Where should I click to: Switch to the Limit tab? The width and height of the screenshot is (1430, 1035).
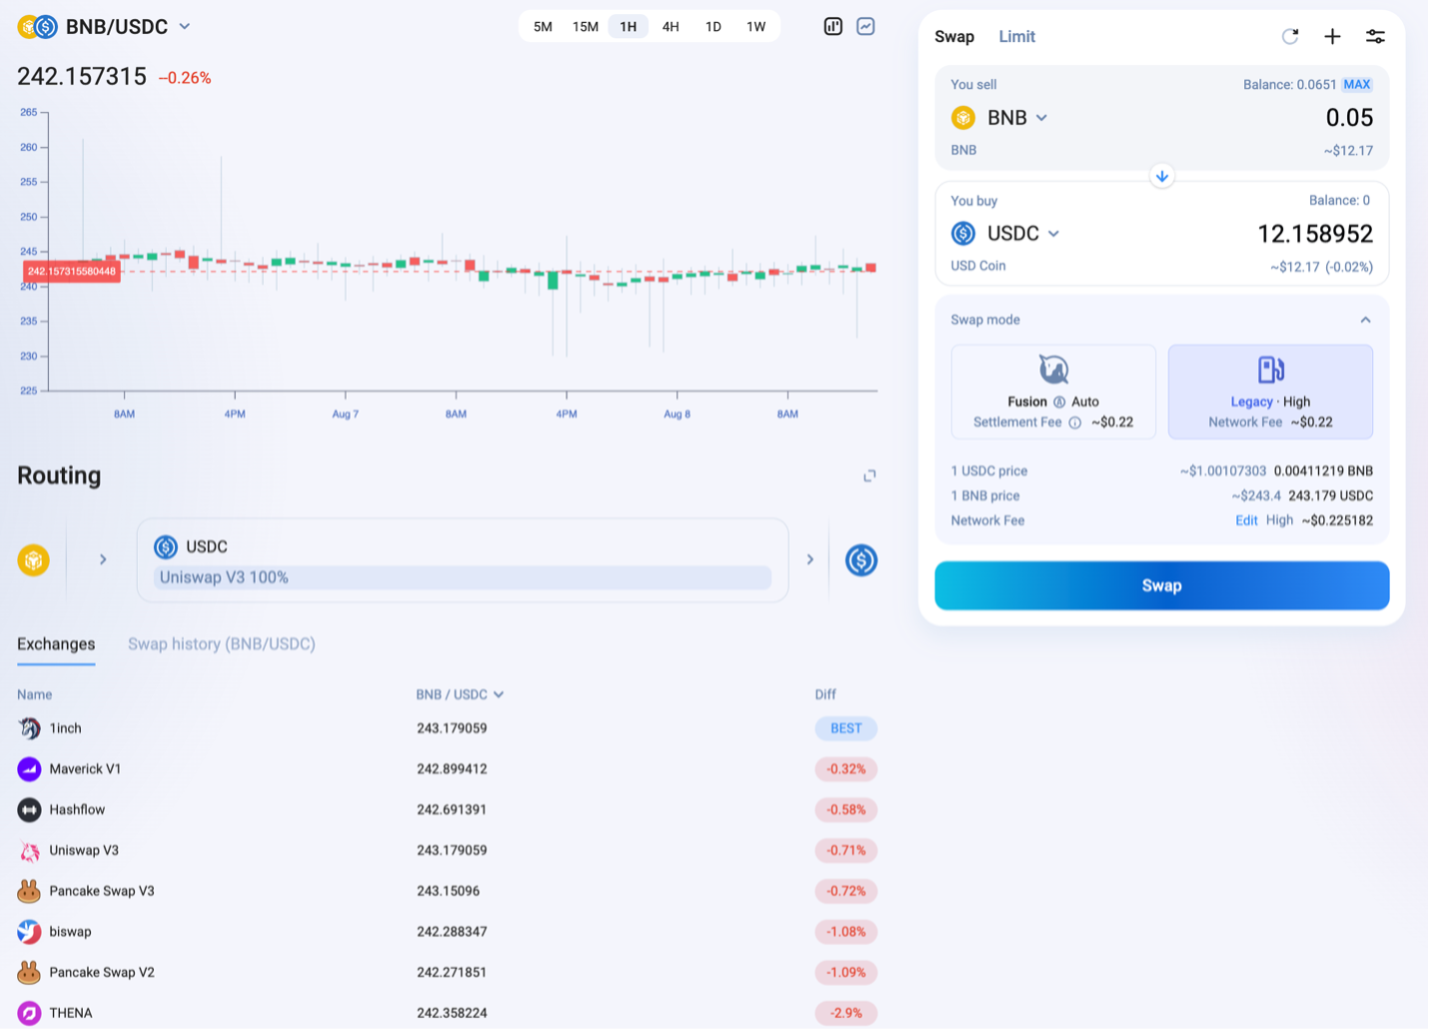click(1017, 37)
